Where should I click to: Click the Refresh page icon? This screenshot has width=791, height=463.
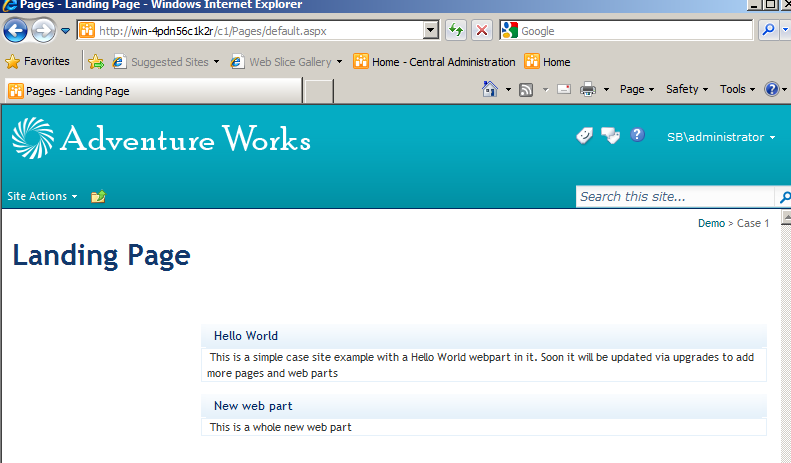point(456,30)
